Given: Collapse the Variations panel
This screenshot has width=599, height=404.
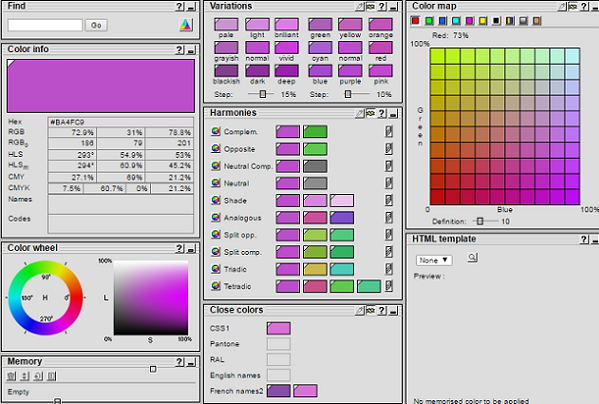Looking at the screenshot, I should [393, 7].
